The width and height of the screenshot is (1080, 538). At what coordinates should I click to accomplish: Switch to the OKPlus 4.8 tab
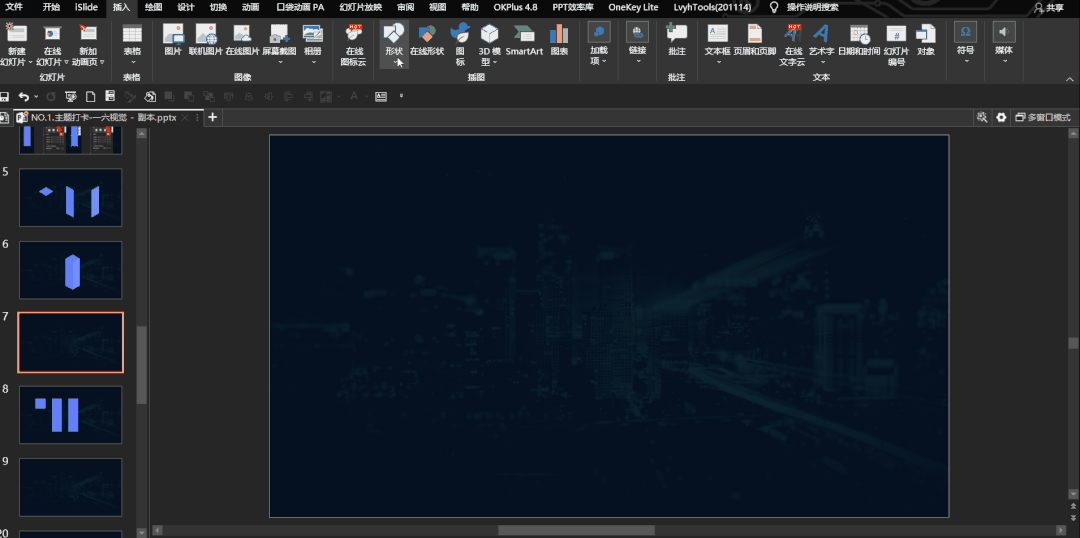(x=515, y=8)
